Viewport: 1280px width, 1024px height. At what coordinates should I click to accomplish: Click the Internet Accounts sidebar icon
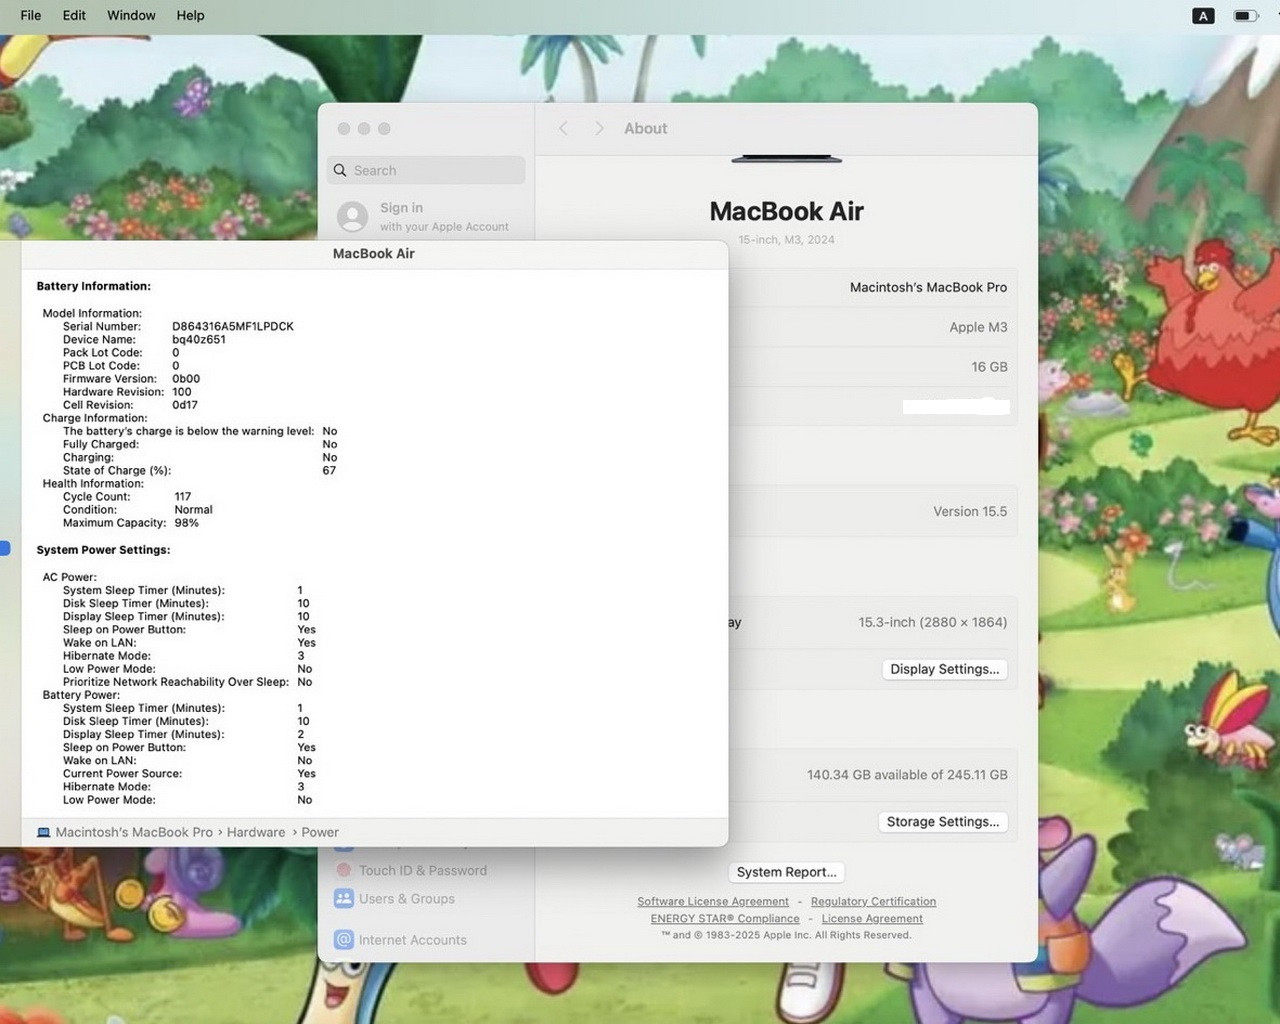point(344,939)
